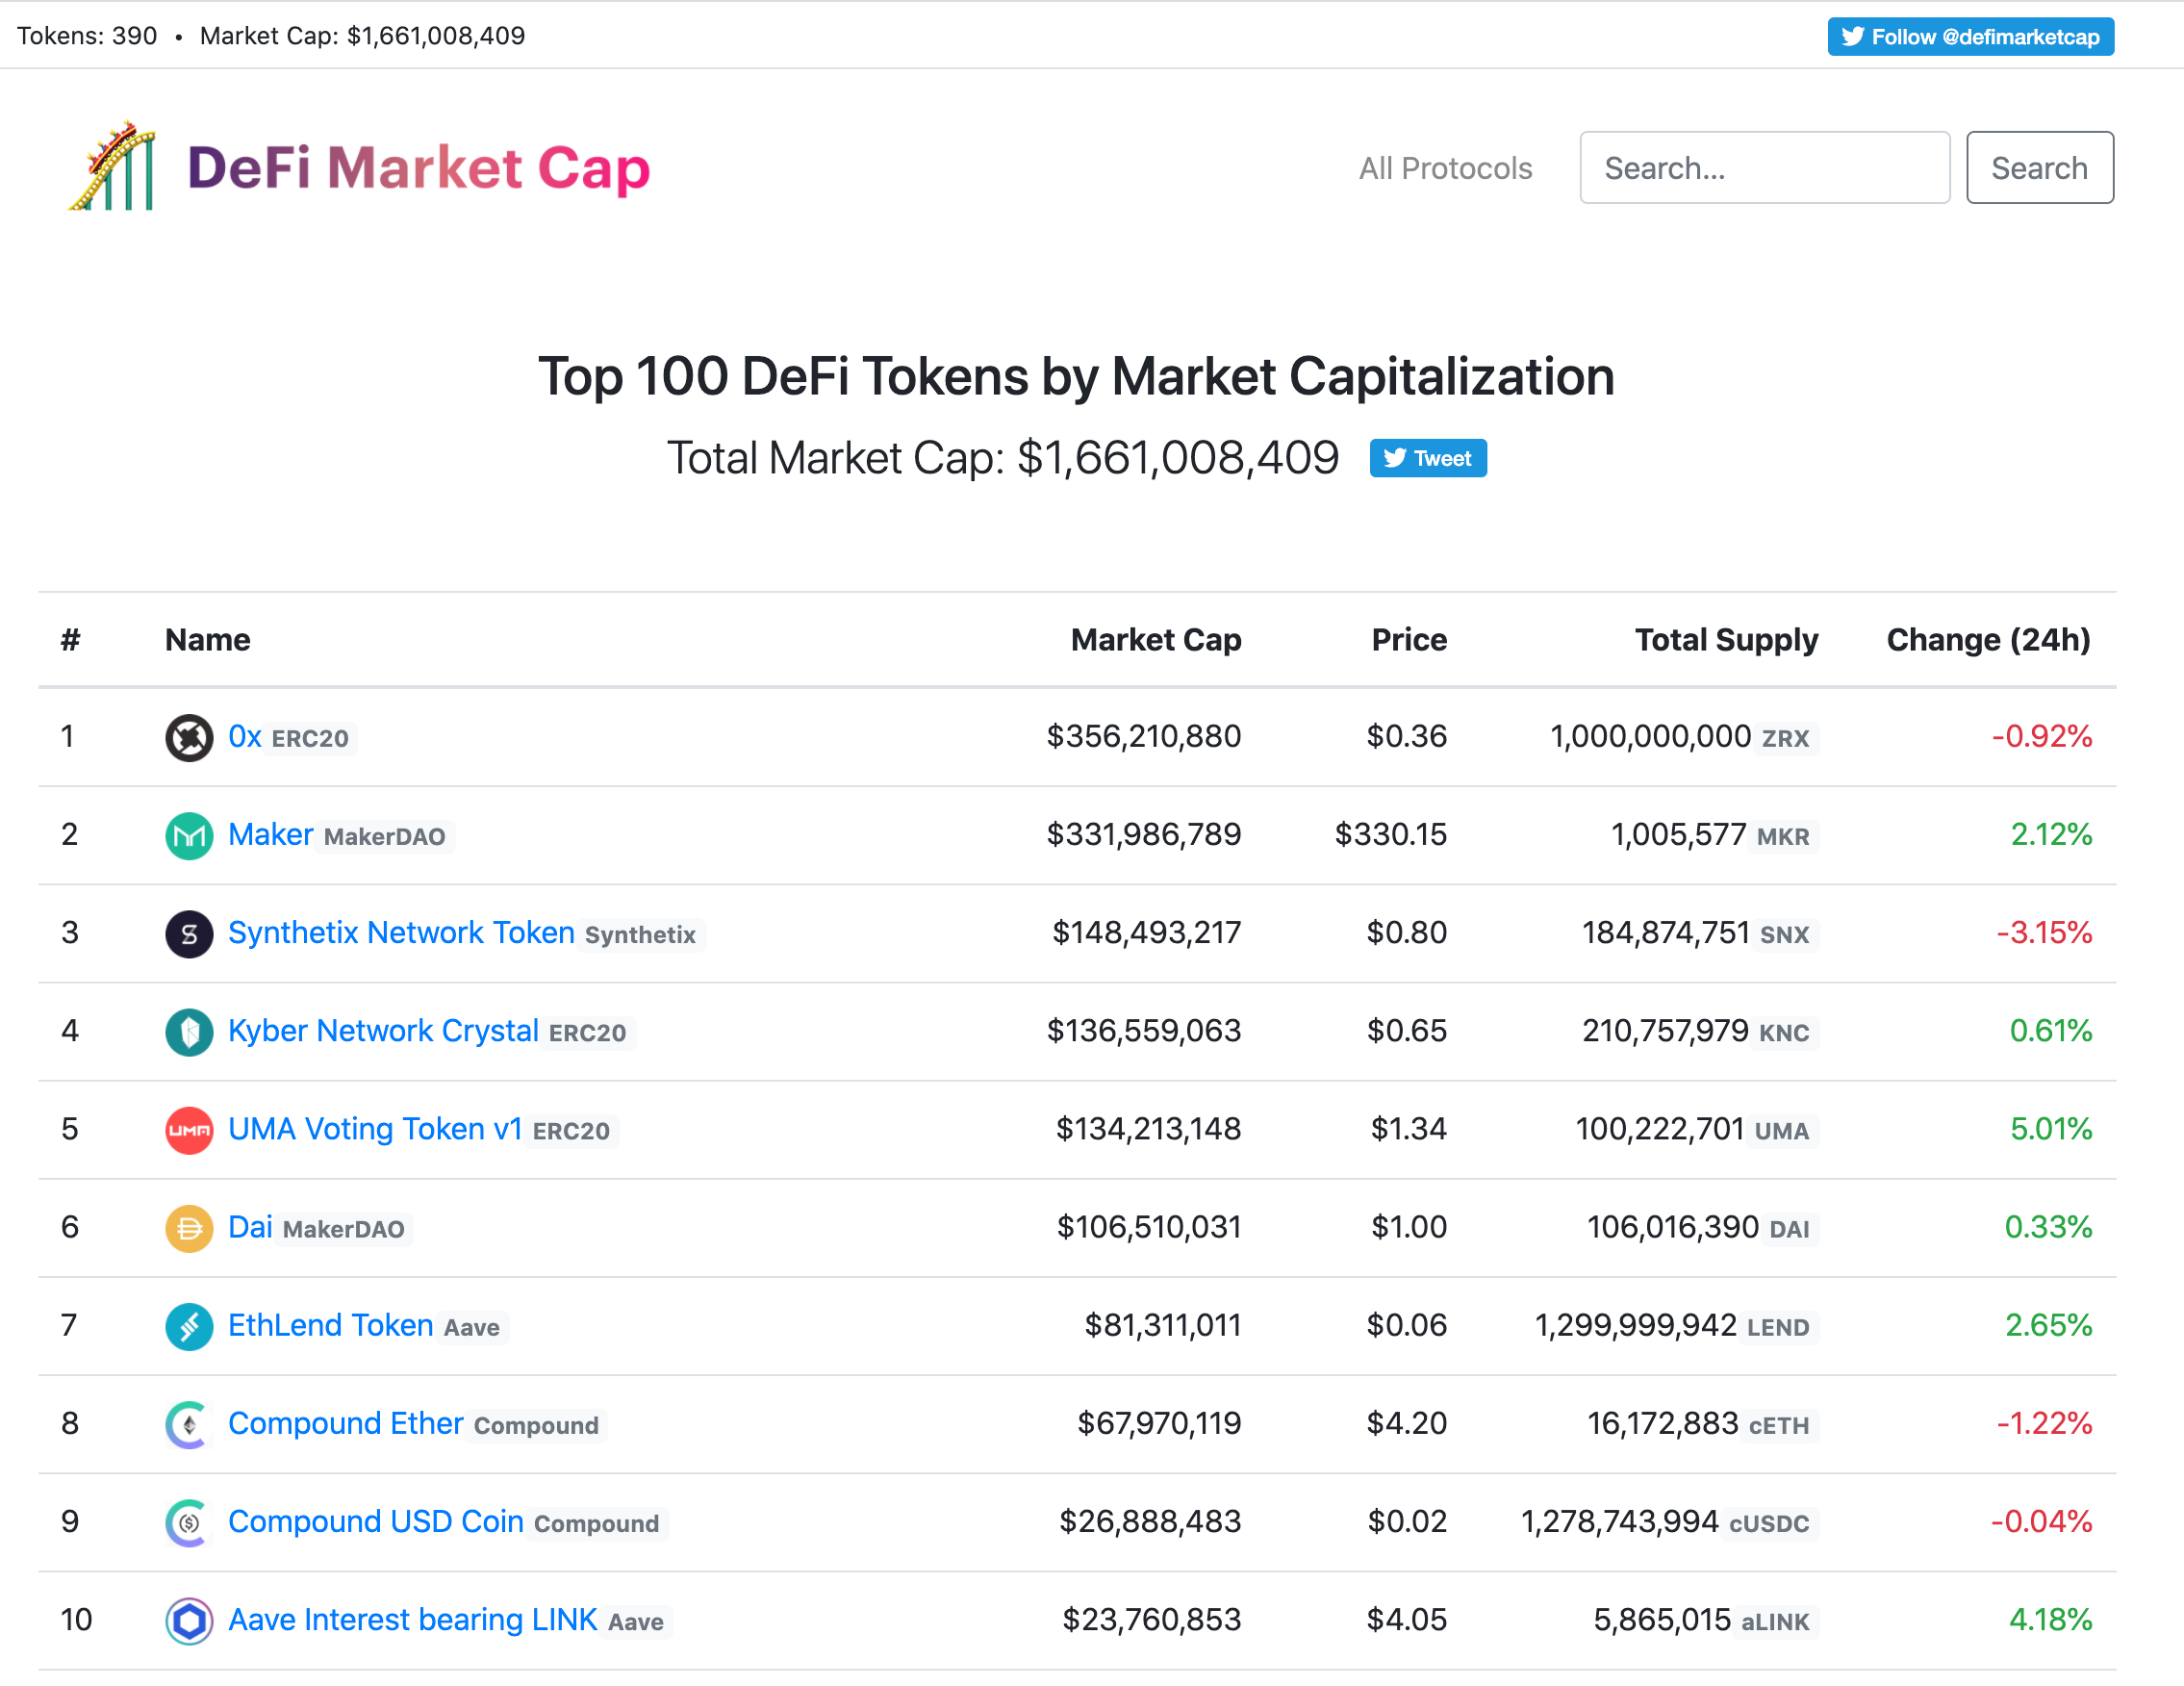2184x1686 pixels.
Task: Focus the Search... input field
Action: pos(1763,168)
